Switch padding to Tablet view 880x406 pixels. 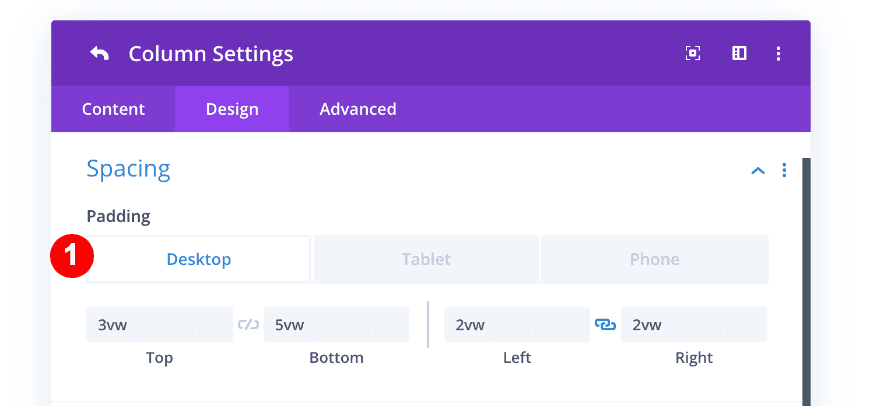coord(427,259)
